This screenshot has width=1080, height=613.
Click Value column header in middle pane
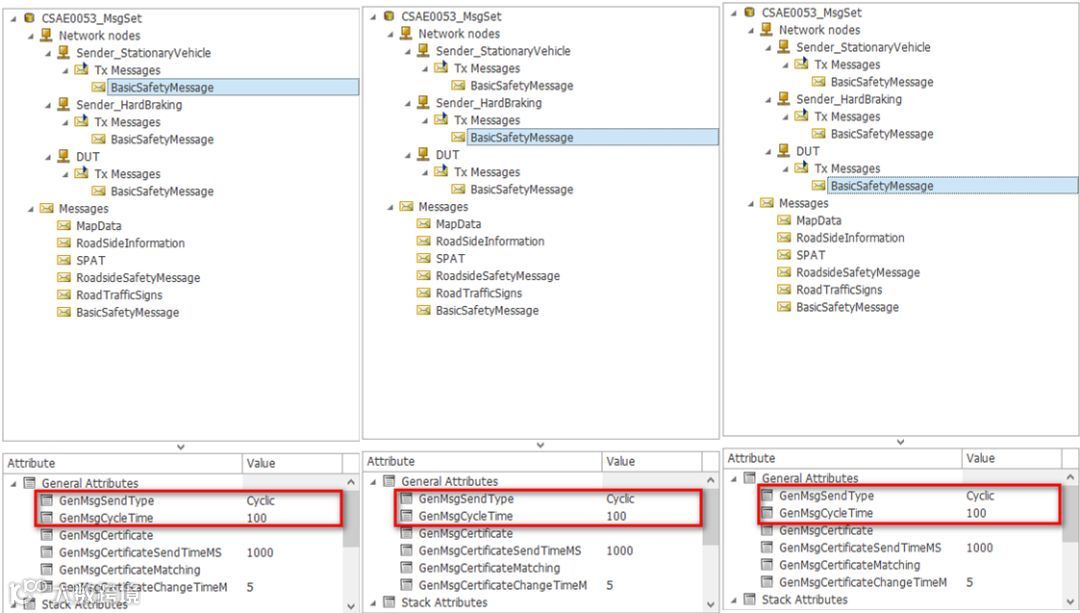651,461
